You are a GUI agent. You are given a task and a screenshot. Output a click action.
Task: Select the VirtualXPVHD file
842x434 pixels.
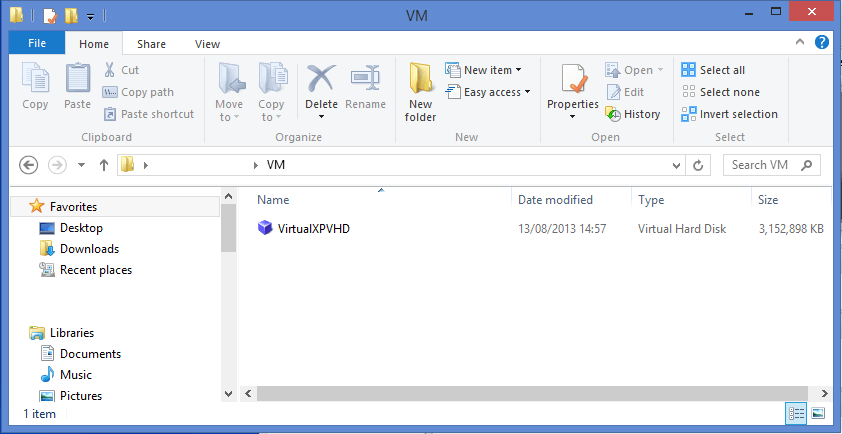point(313,229)
